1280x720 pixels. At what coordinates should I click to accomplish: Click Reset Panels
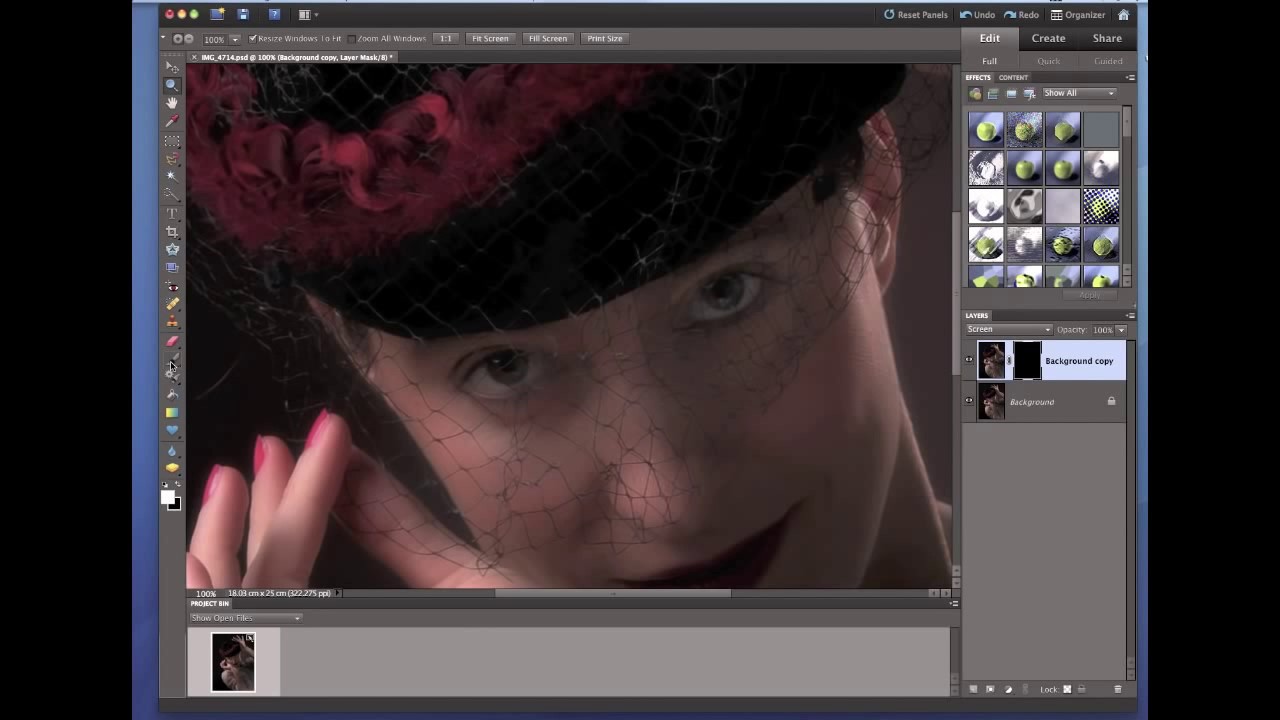click(916, 15)
